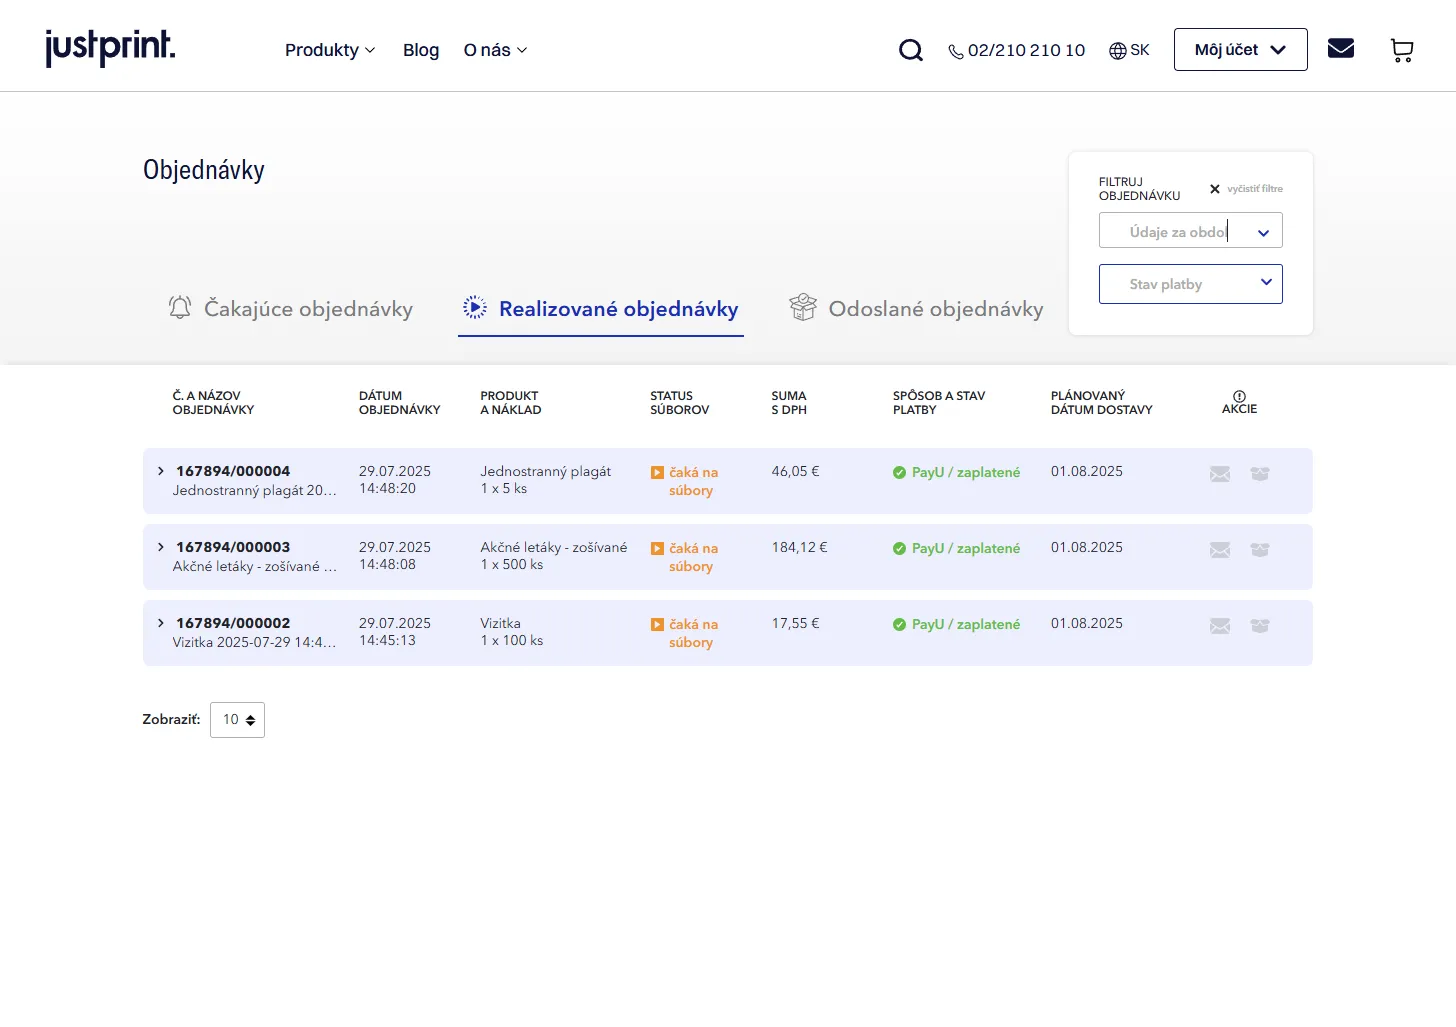Click envelope action icon for order 167894/000003
Screen dimensions: 1456x1027
[x=1220, y=550]
